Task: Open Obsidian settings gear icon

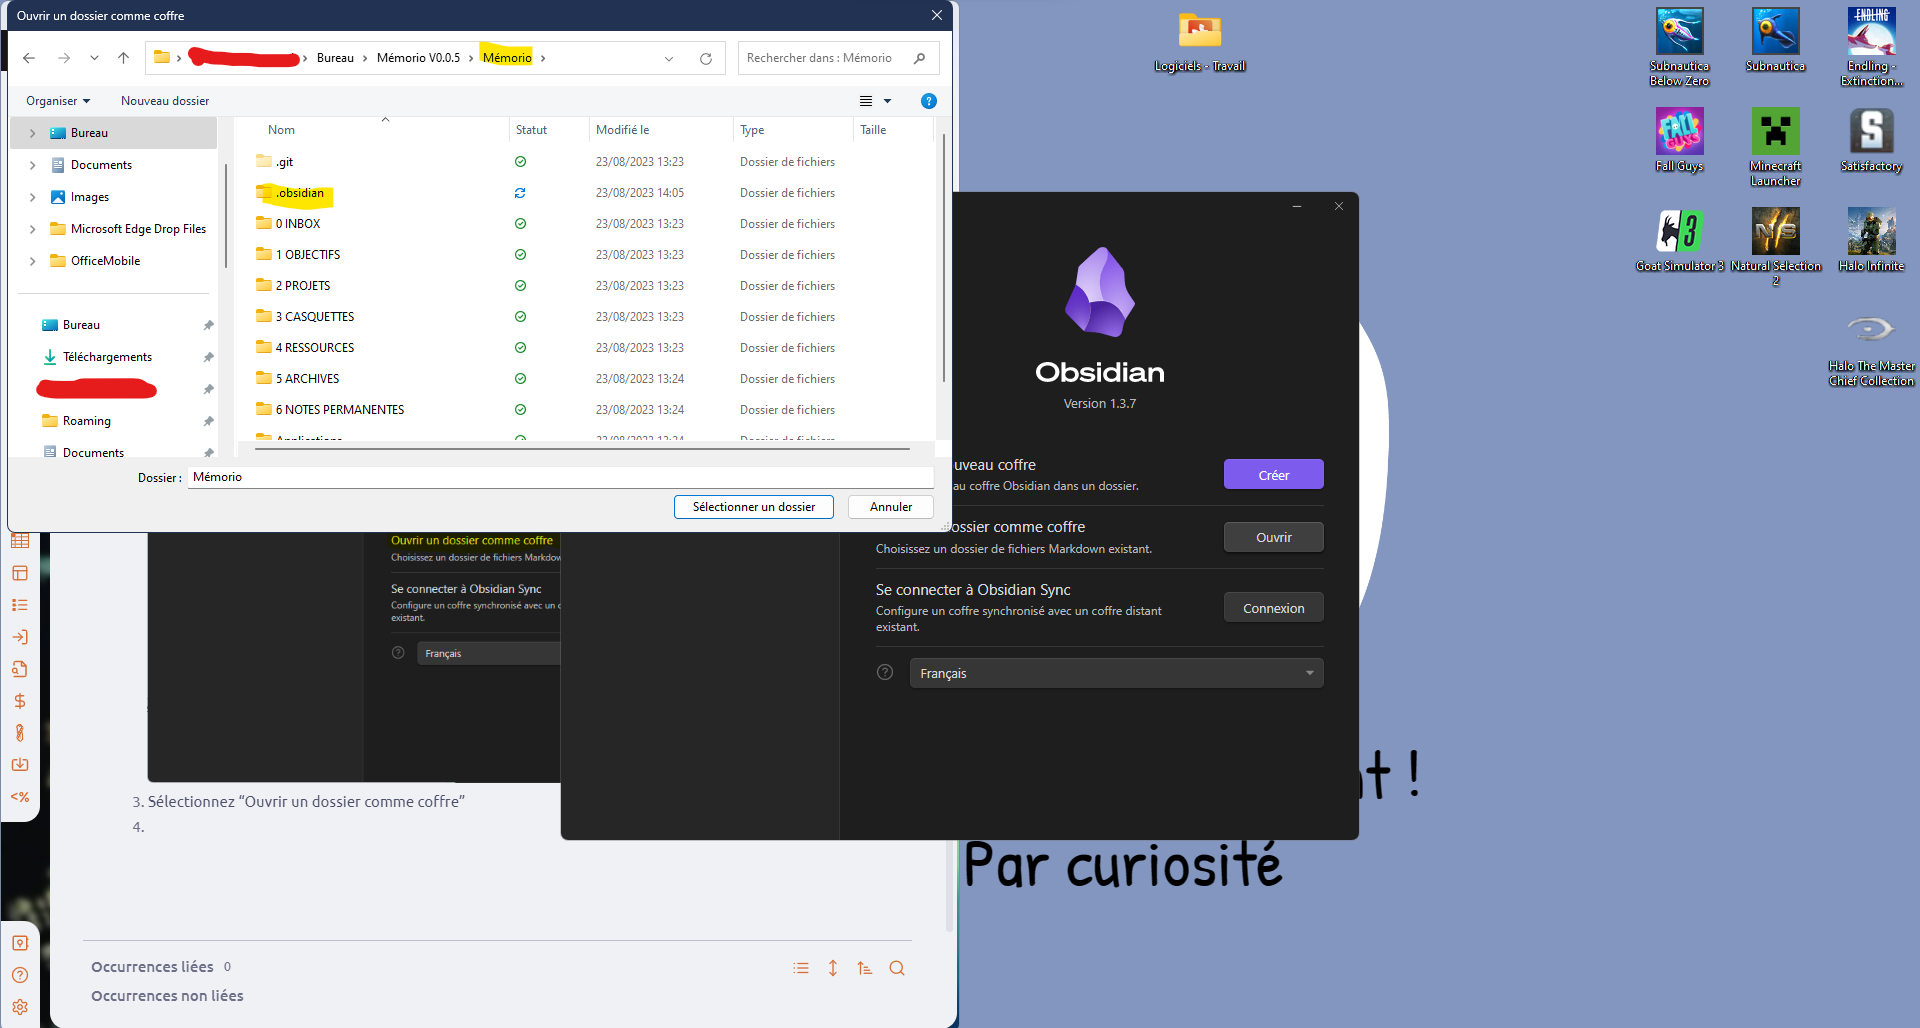Action: click(x=20, y=1007)
